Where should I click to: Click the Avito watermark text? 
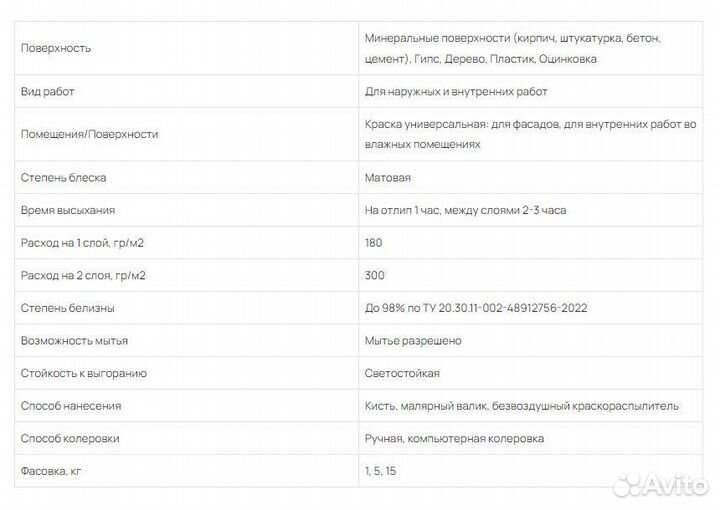(x=675, y=483)
